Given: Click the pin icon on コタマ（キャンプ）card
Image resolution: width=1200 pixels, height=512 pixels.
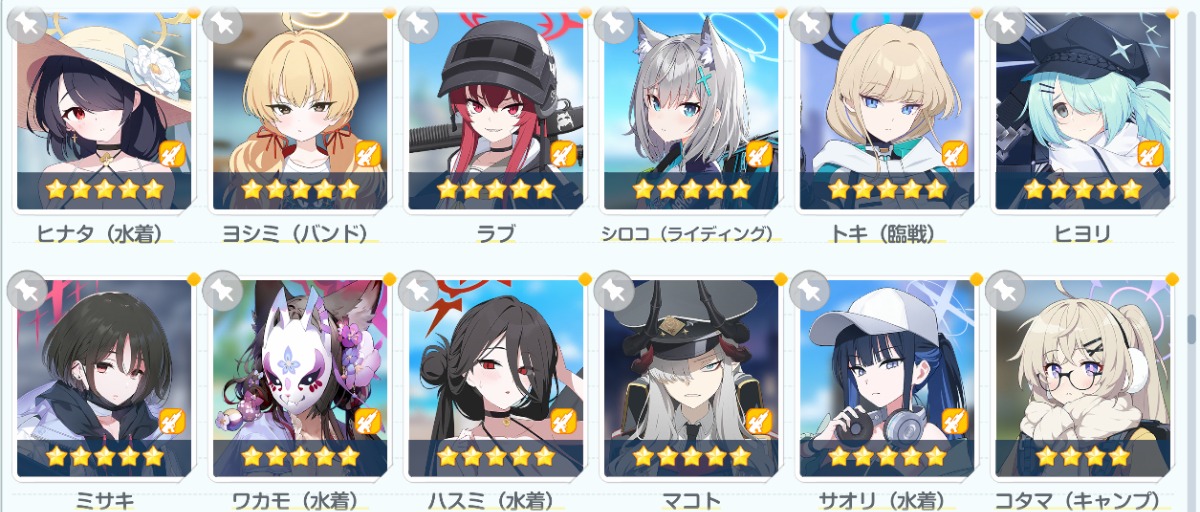Looking at the screenshot, I should (x=1005, y=291).
